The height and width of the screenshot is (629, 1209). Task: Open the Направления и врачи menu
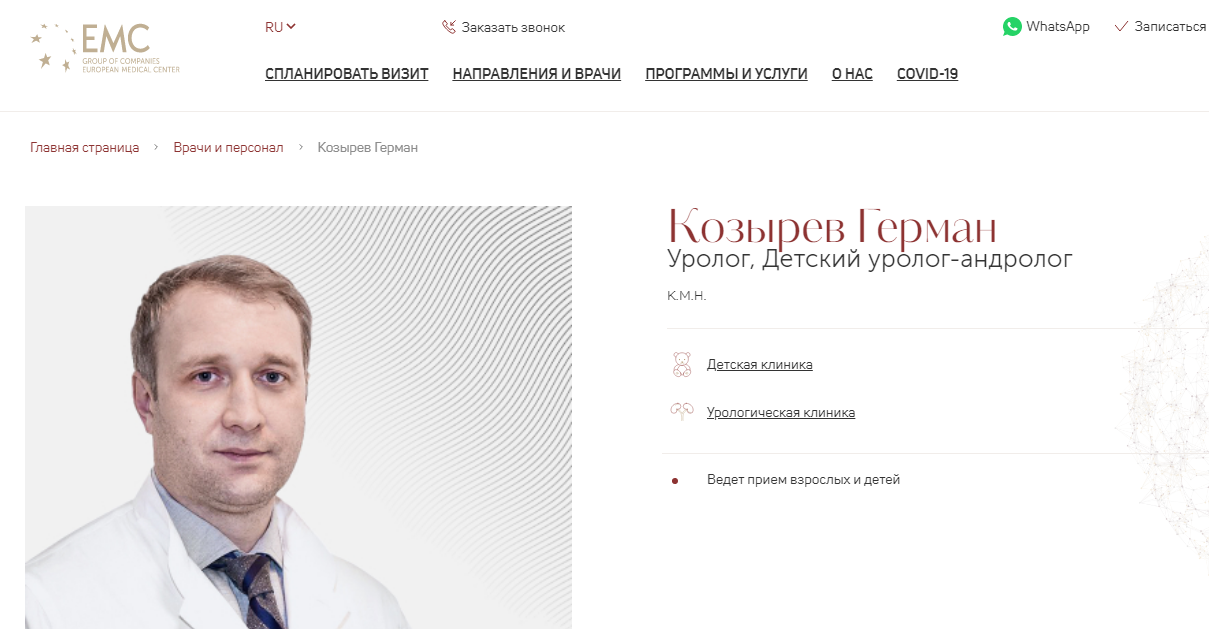(537, 74)
